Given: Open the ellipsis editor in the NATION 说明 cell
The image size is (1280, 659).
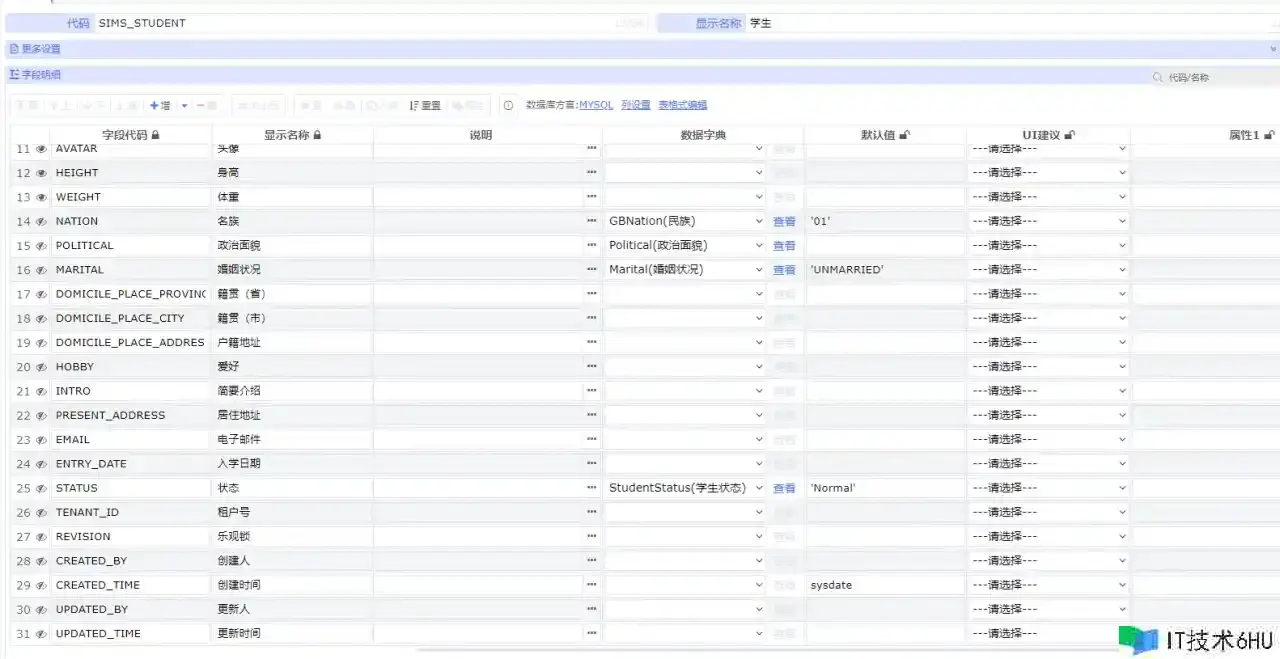Looking at the screenshot, I should click(592, 221).
